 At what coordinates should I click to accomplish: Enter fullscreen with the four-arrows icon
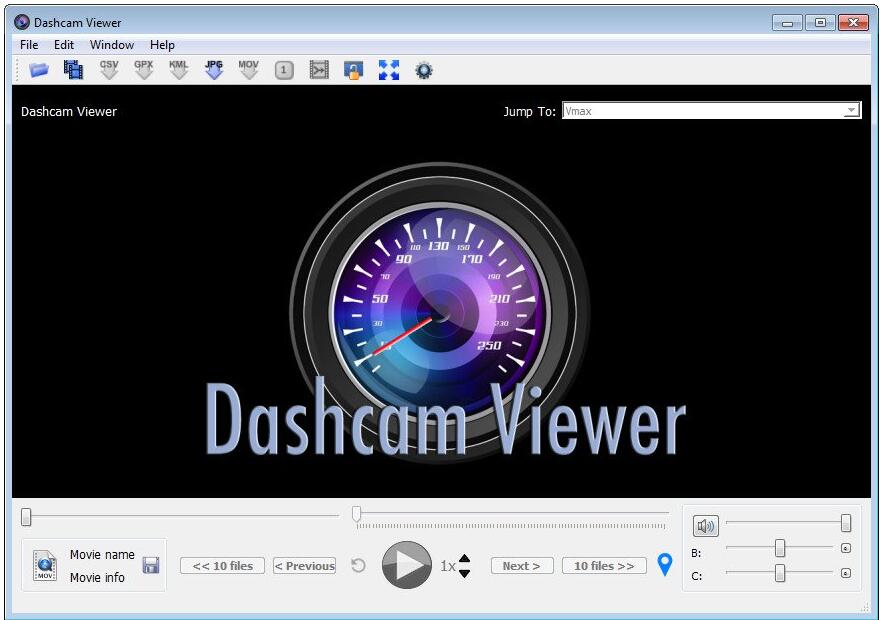coord(389,70)
